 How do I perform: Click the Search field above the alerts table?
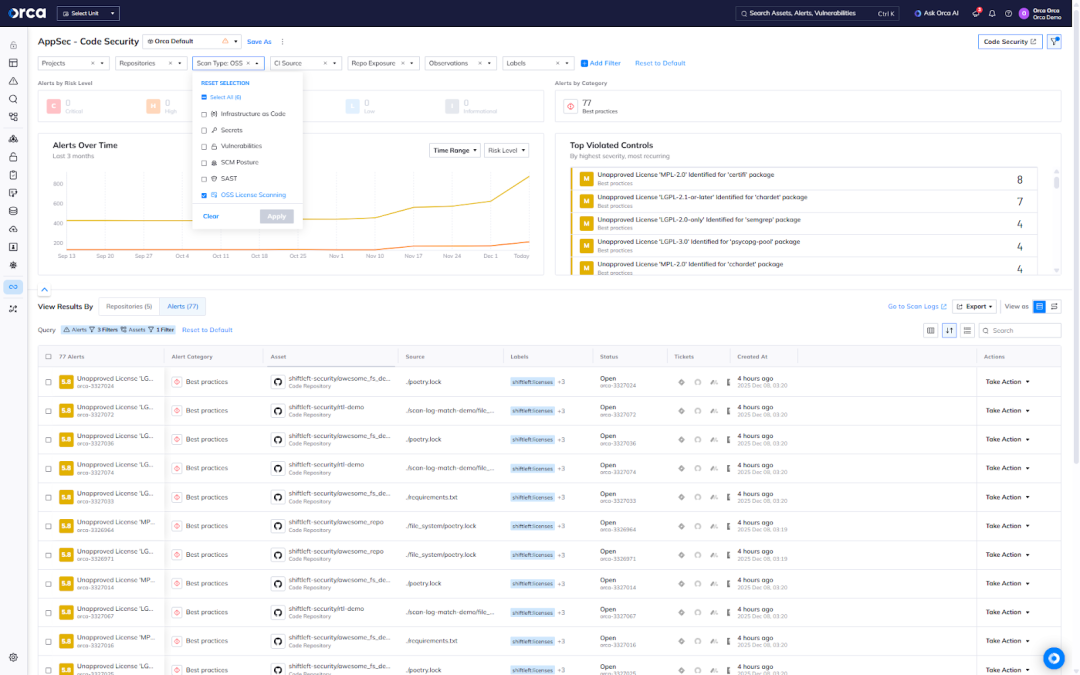point(1020,330)
